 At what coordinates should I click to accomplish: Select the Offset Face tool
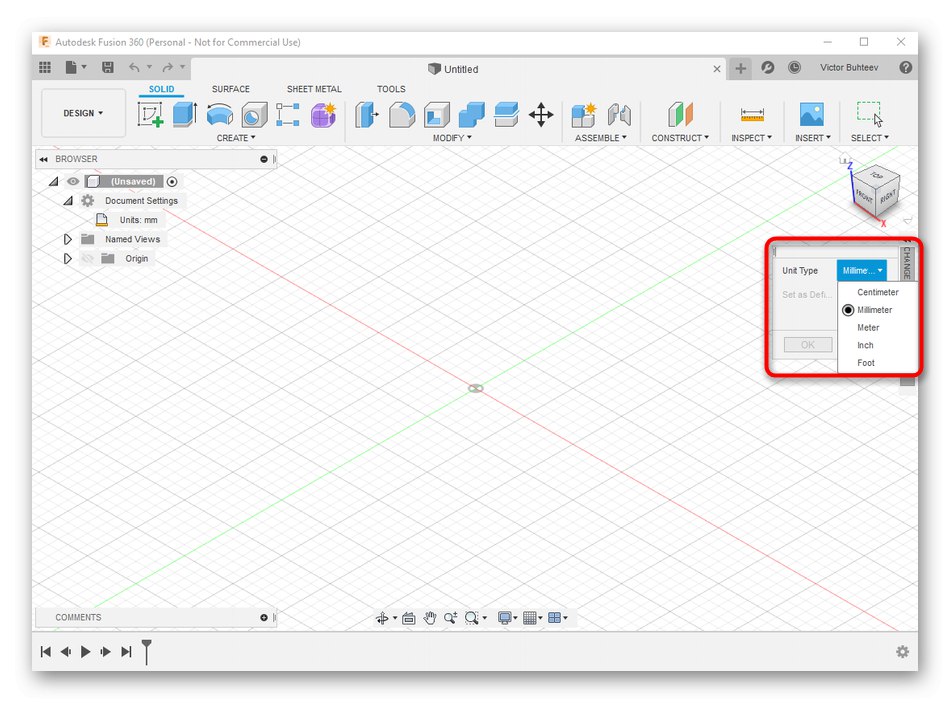tap(506, 115)
